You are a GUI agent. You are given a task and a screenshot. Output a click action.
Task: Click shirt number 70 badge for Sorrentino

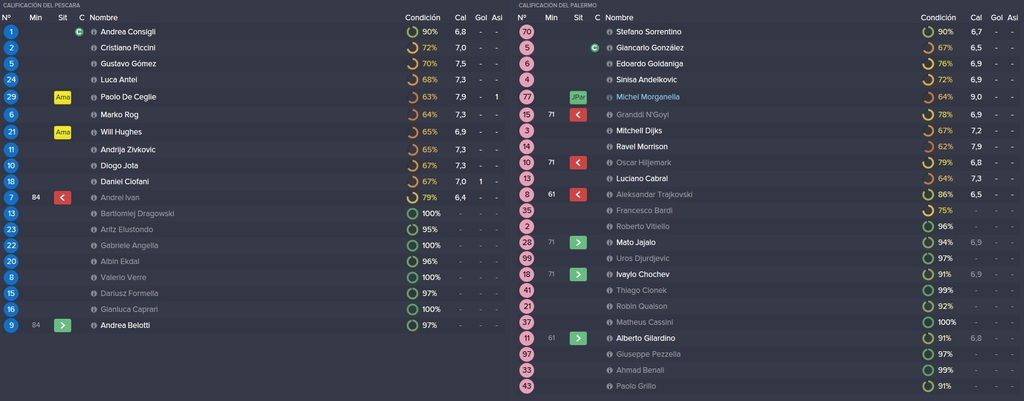click(527, 32)
